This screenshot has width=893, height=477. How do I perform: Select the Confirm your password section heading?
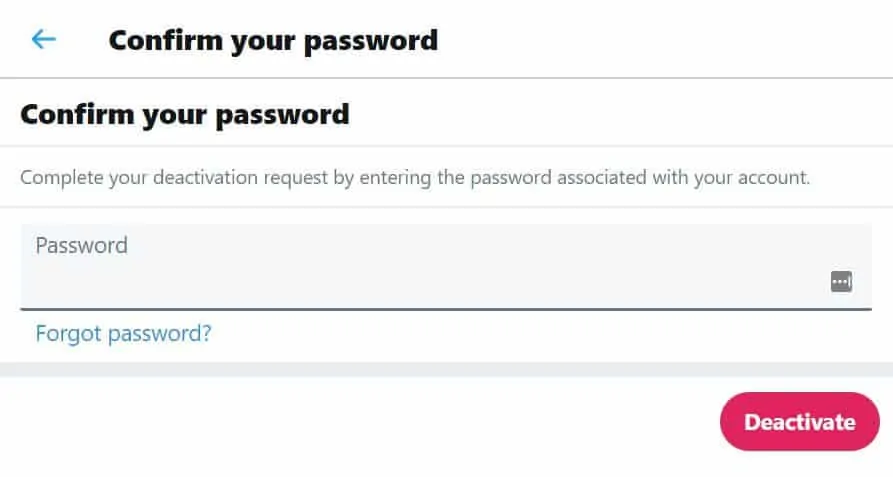185,114
